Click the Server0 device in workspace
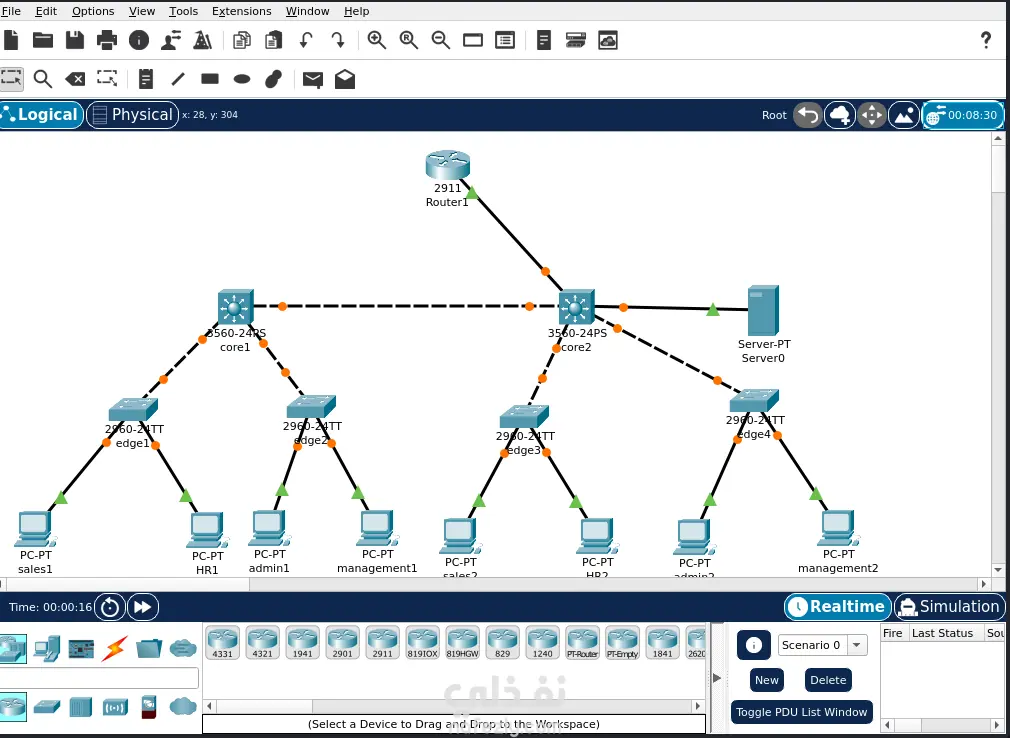The image size is (1010, 738). (763, 311)
